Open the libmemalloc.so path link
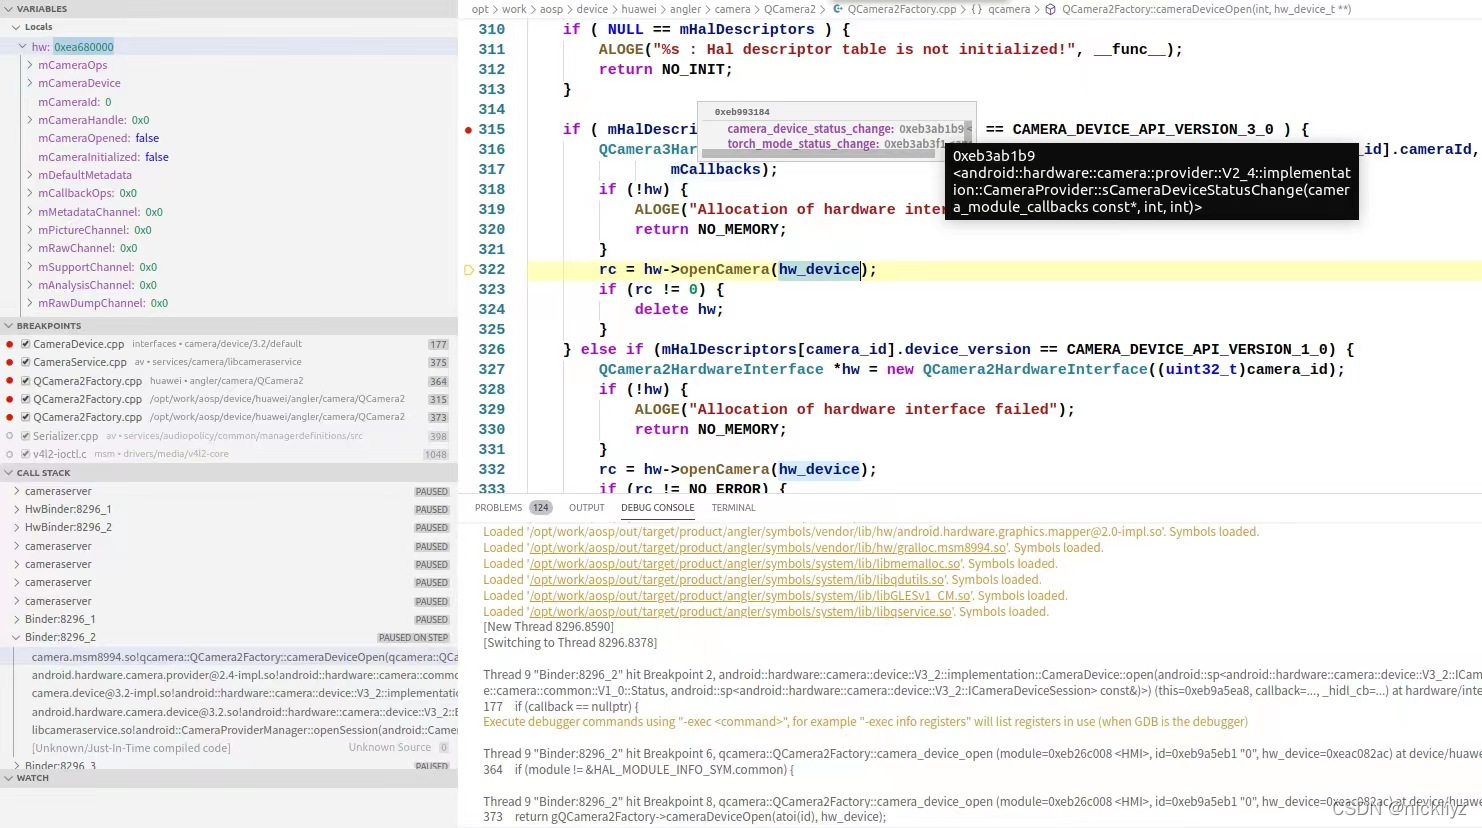1482x828 pixels. 744,564
